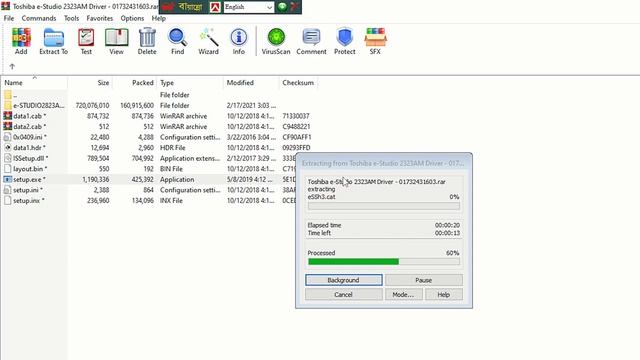Sort by the Modified column header
This screenshot has width=640, height=360.
pos(251,82)
